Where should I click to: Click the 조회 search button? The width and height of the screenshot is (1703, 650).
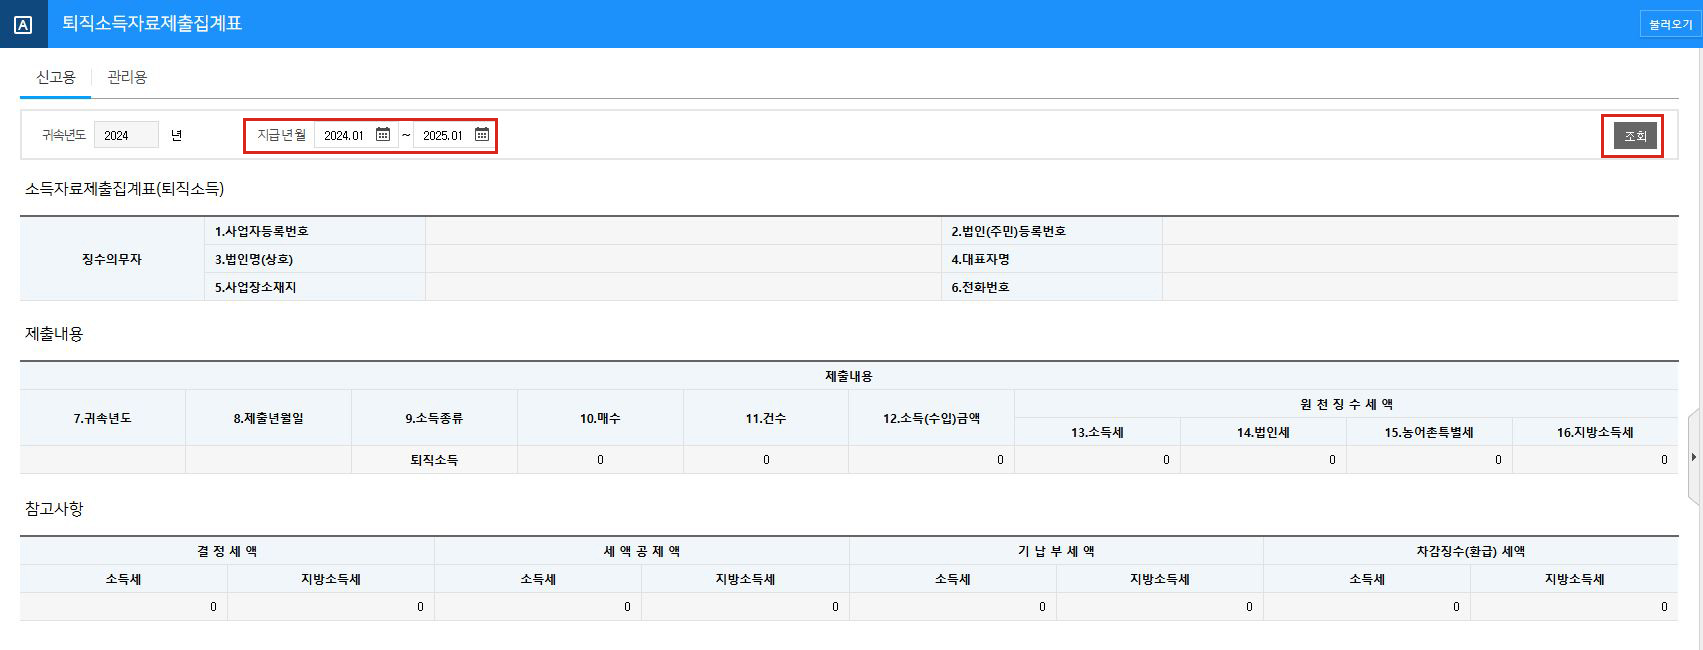(x=1635, y=135)
